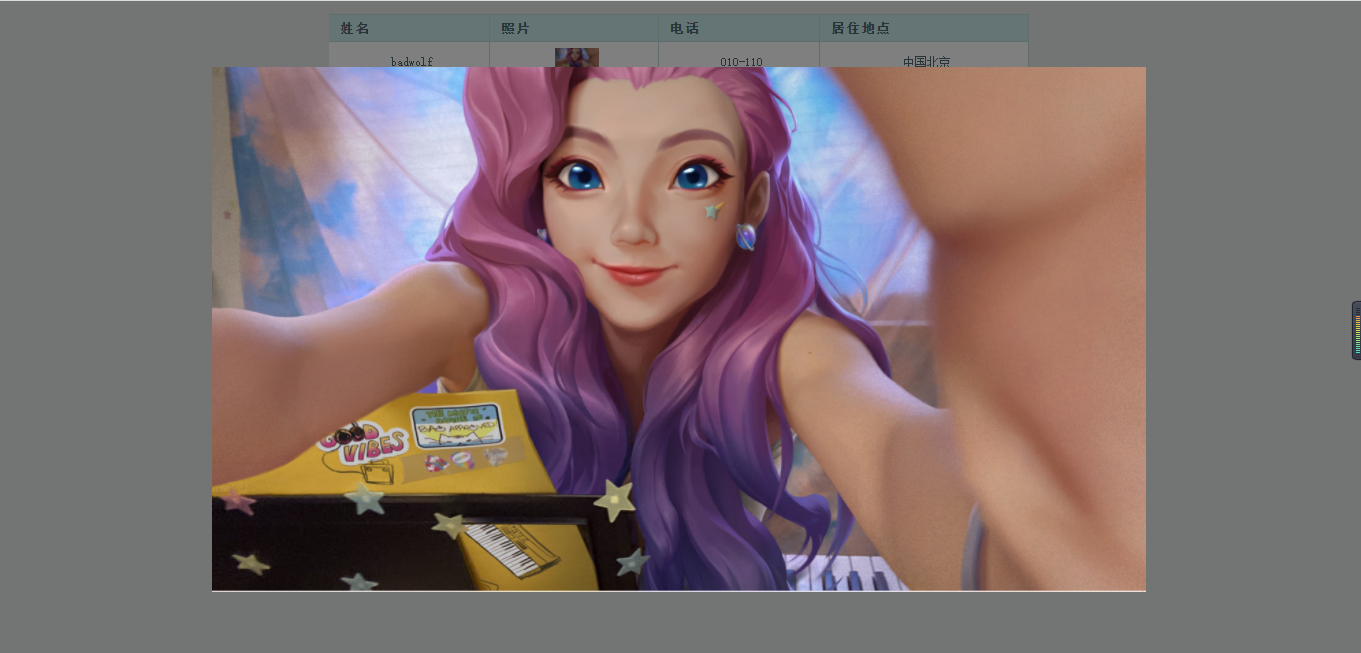Select the badwolf name cell
Viewport: 1361px width, 653px height.
[409, 55]
